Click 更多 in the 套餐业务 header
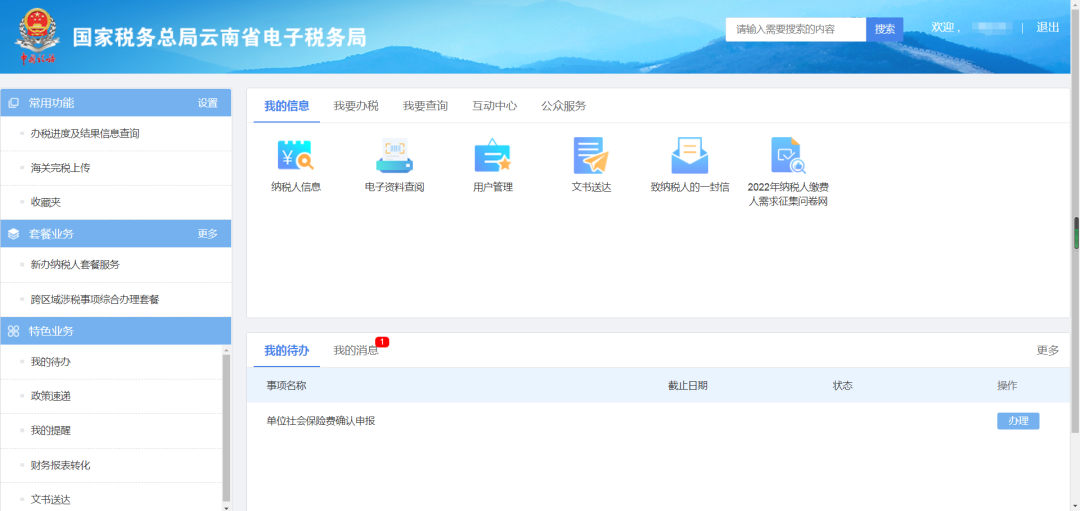 tap(207, 234)
